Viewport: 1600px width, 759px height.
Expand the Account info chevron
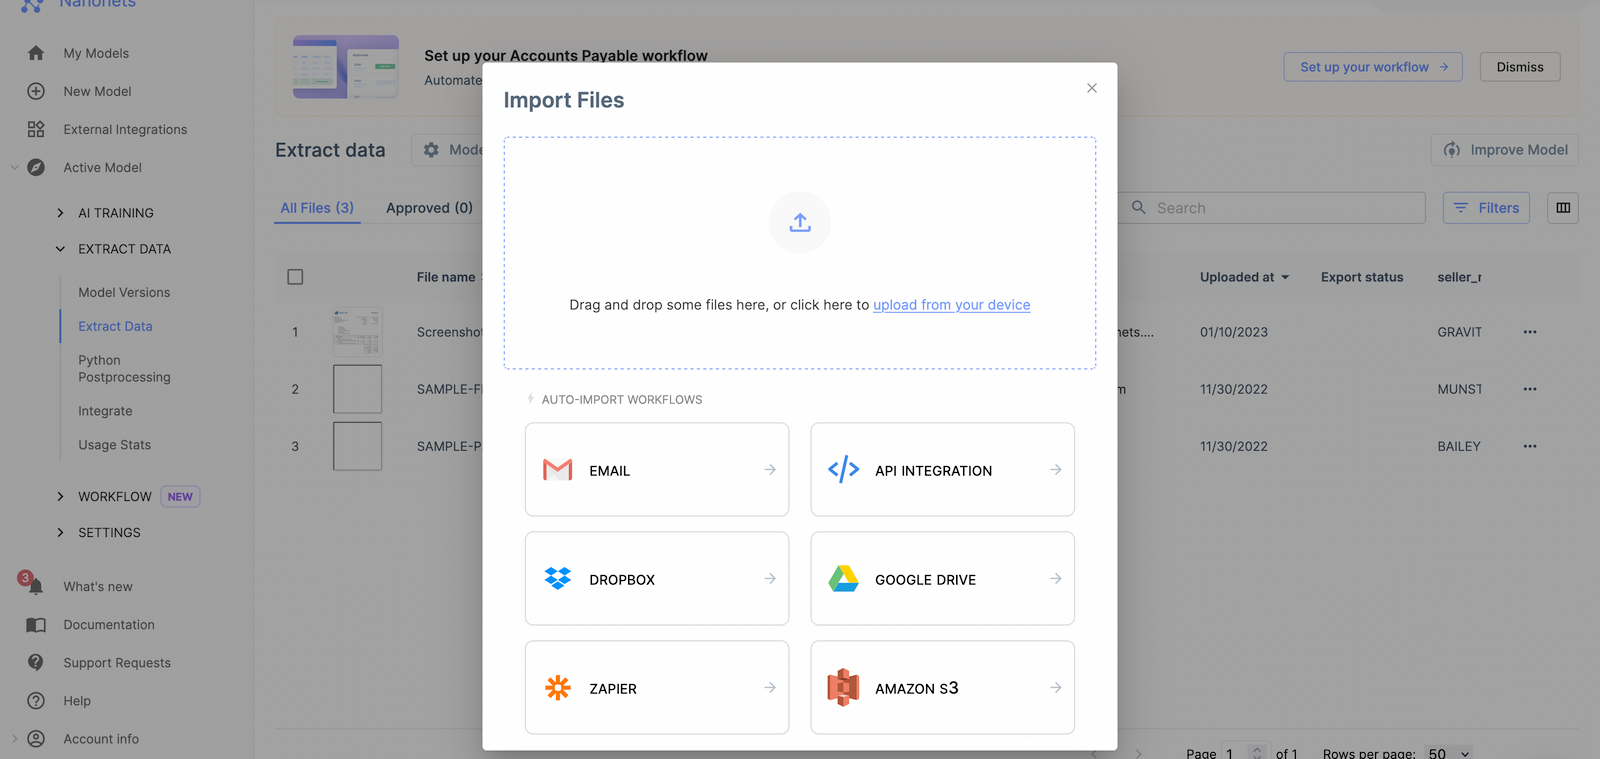pos(14,739)
